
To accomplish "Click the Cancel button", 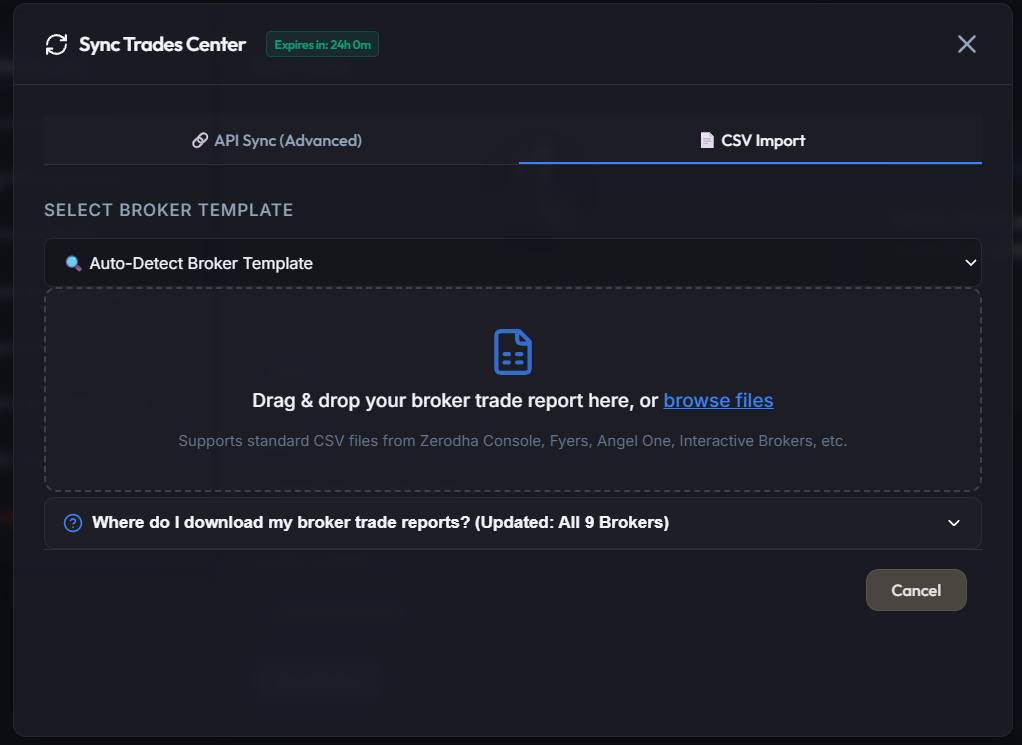I will [916, 590].
